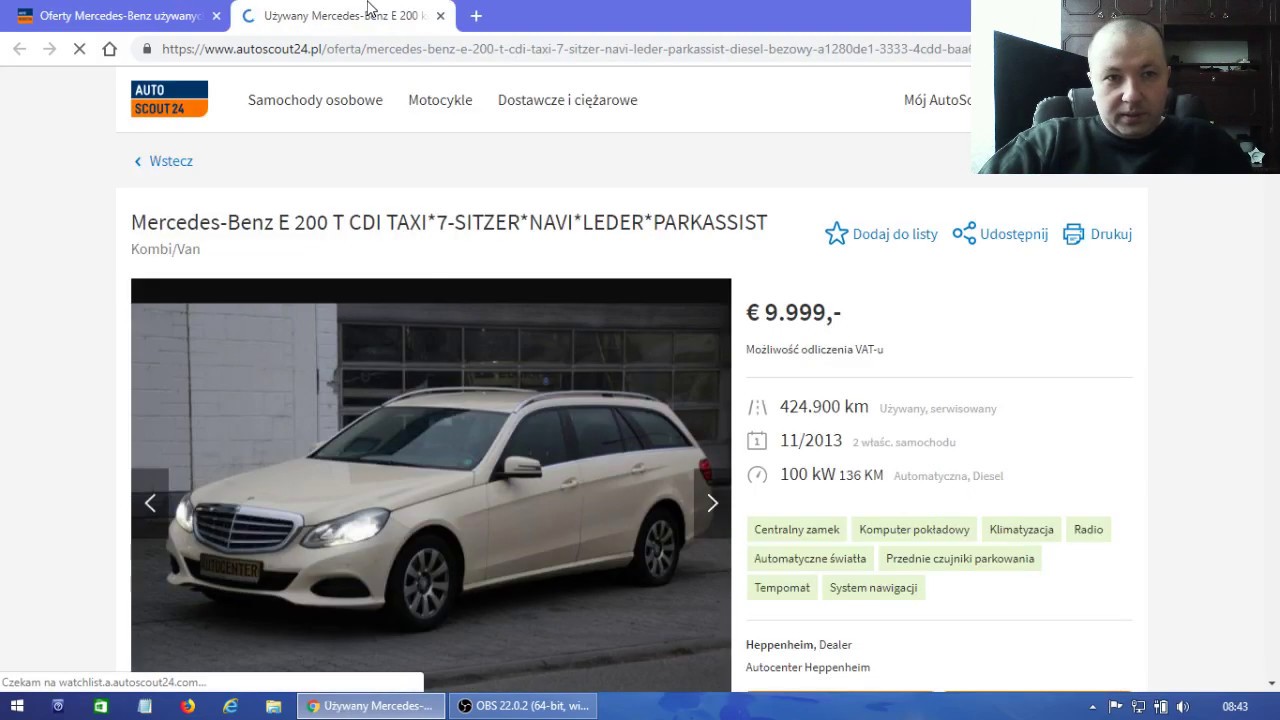Open the Samochody osobowe menu
Image resolution: width=1280 pixels, height=720 pixels.
(315, 100)
